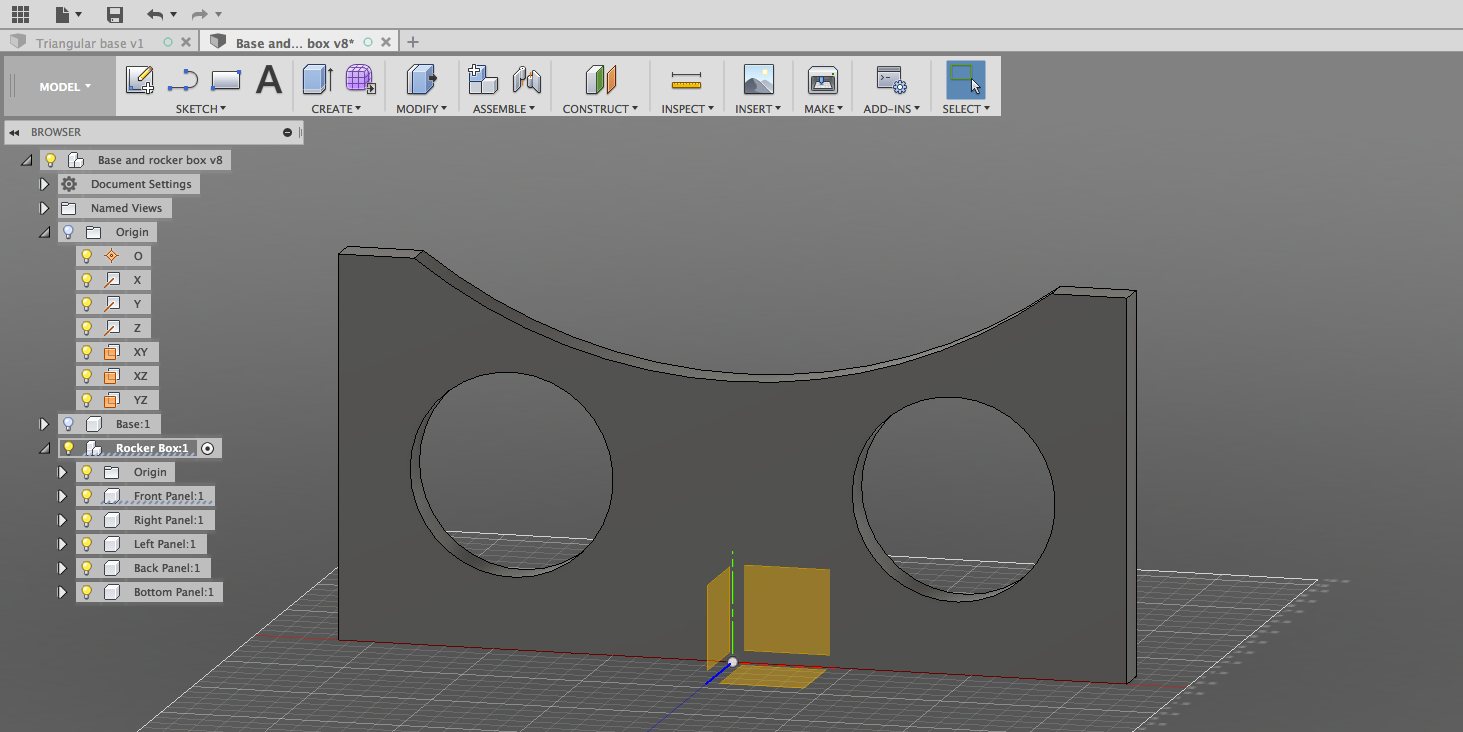Open the INSPECT menu label

click(688, 109)
